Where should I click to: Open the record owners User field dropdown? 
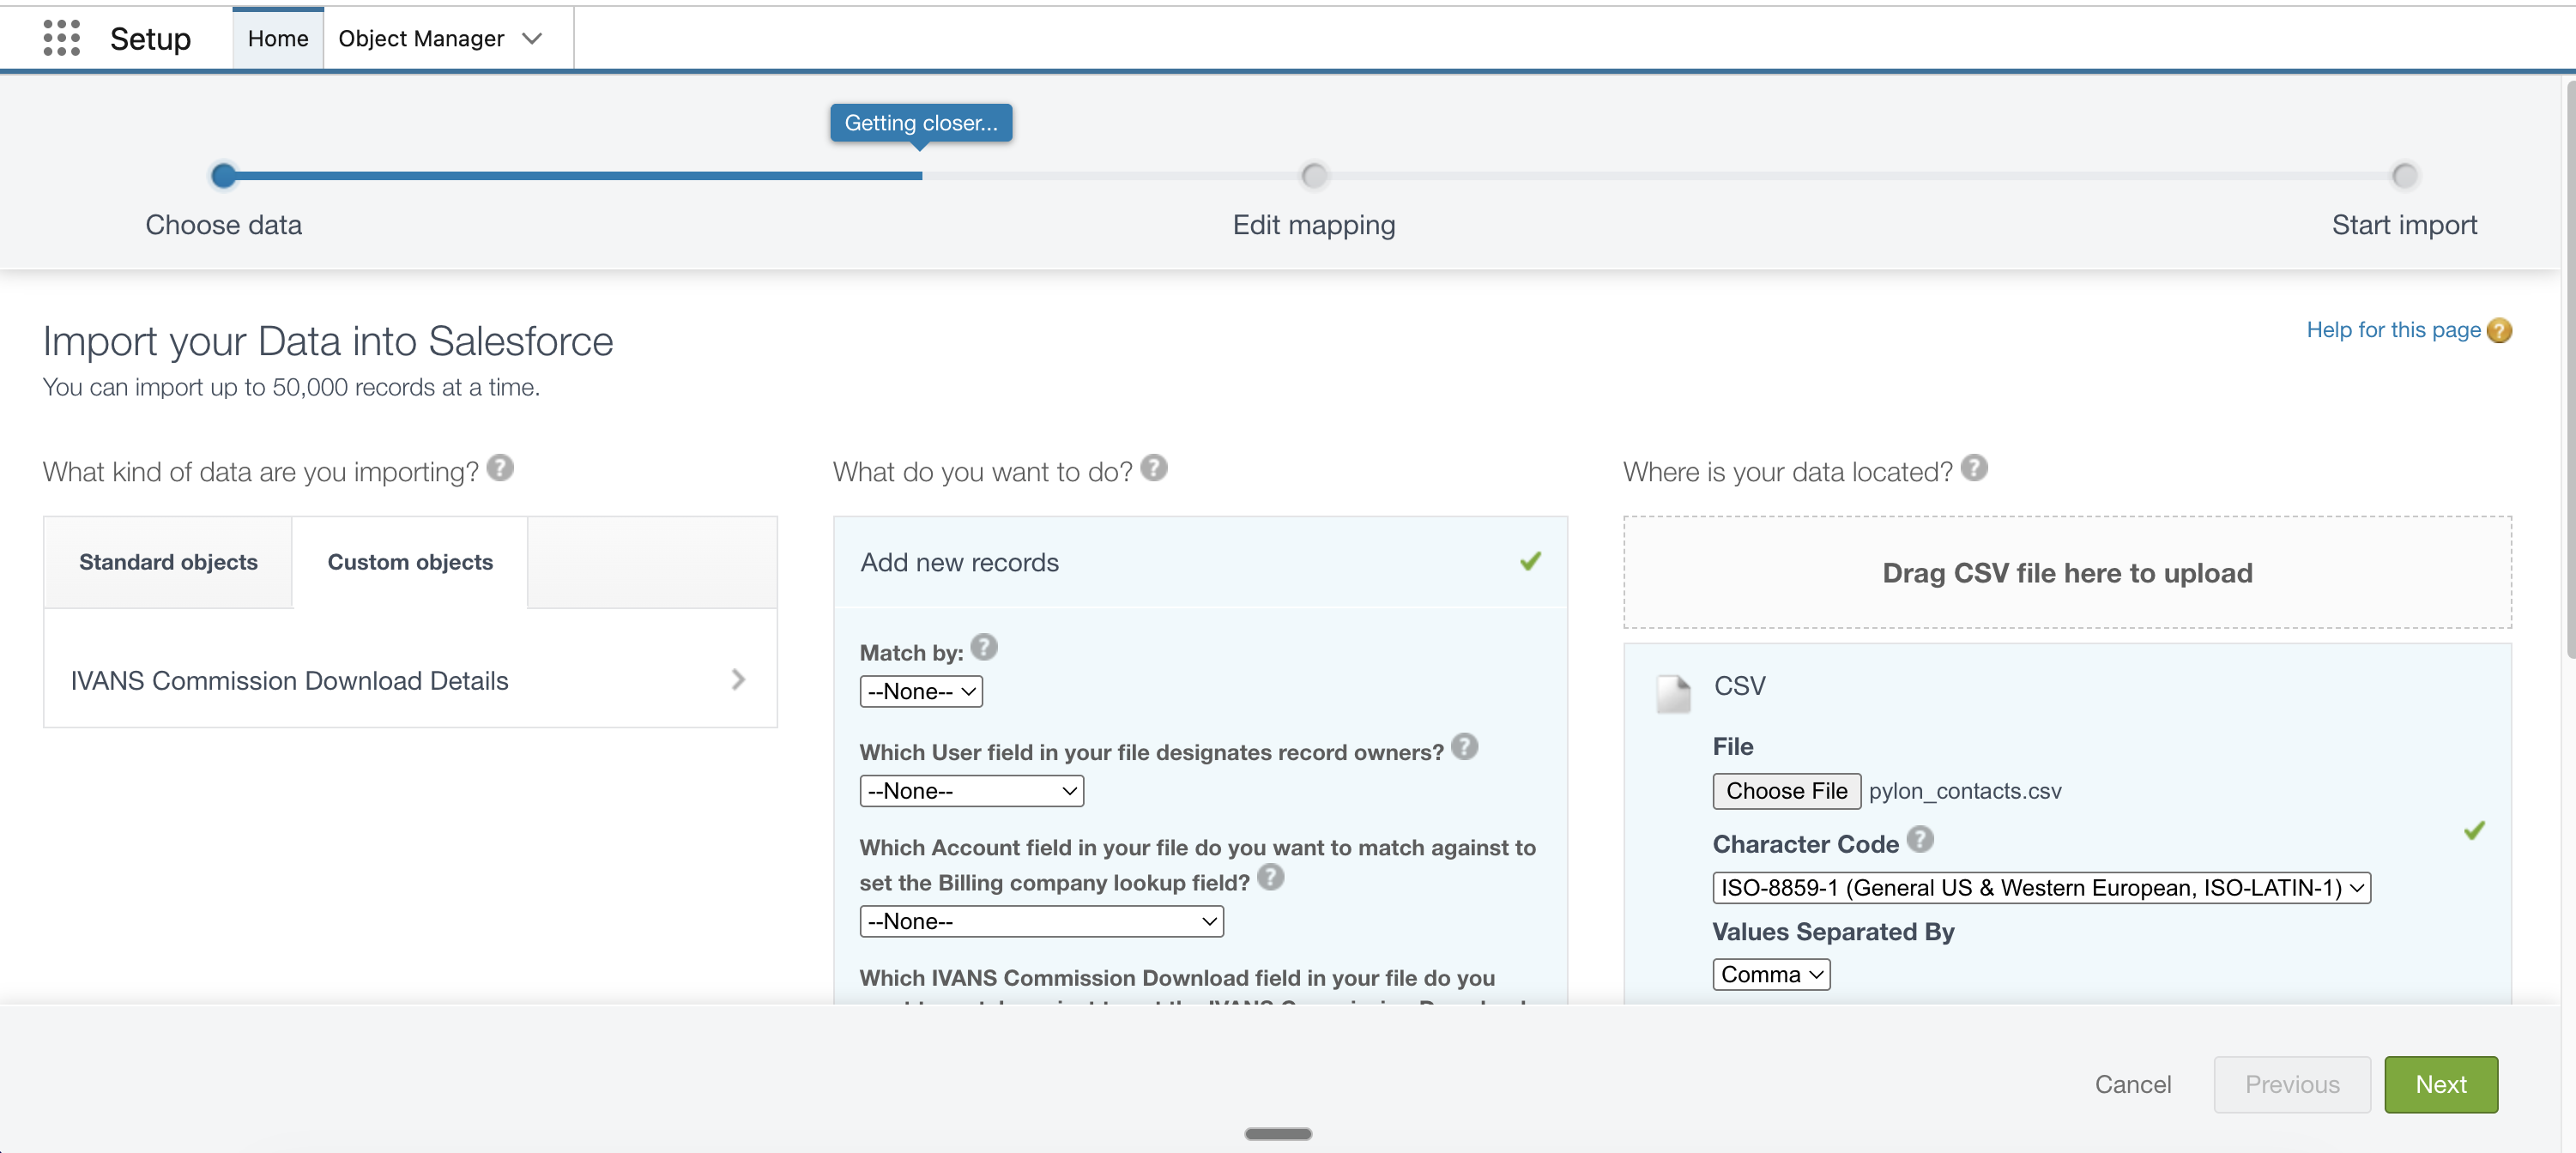972,791
